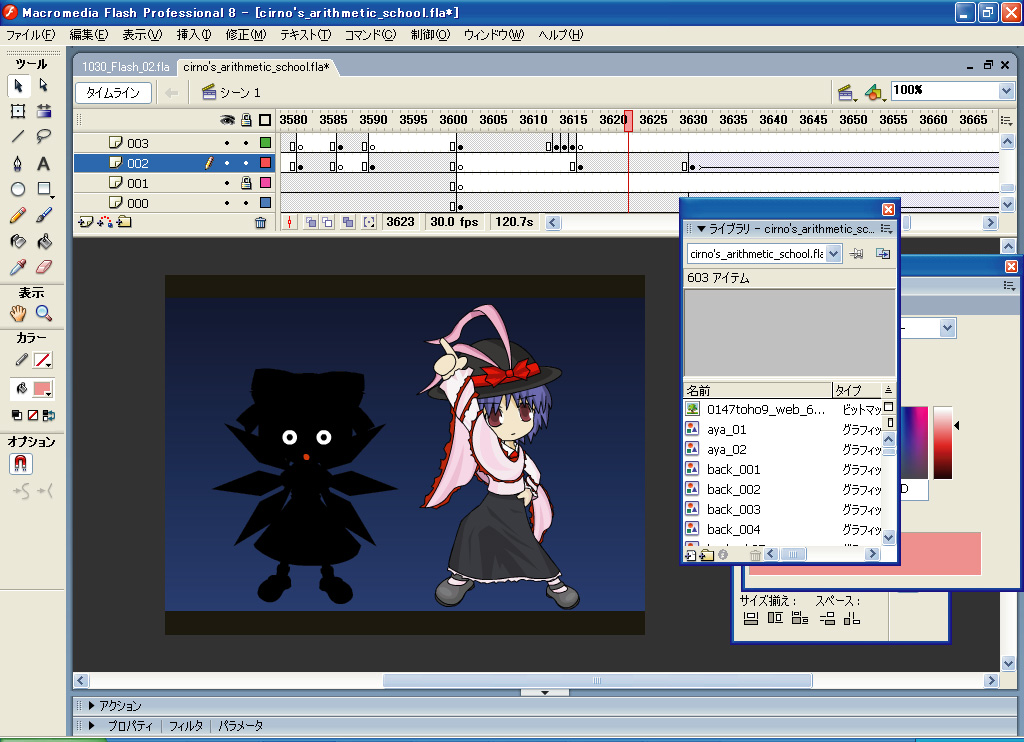The width and height of the screenshot is (1024, 742).
Task: Click the stroke color swatch
Action: click(42, 360)
